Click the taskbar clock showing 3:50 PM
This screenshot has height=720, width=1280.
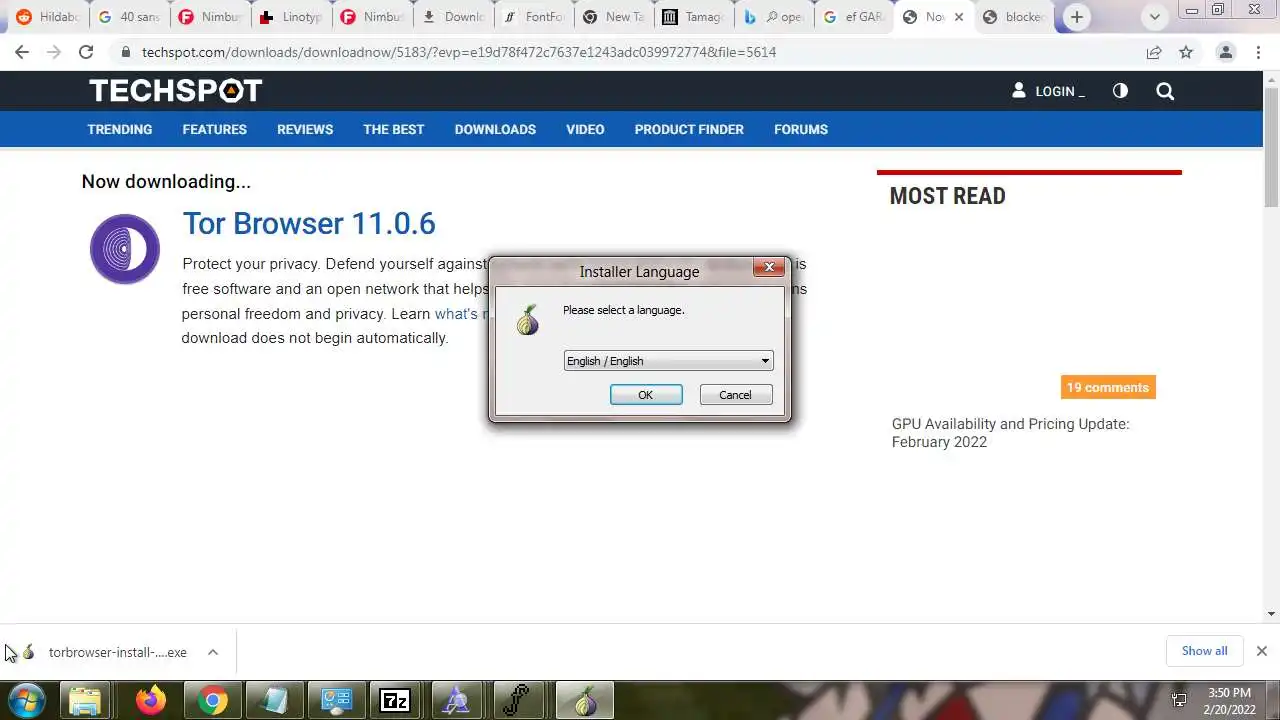[1229, 701]
